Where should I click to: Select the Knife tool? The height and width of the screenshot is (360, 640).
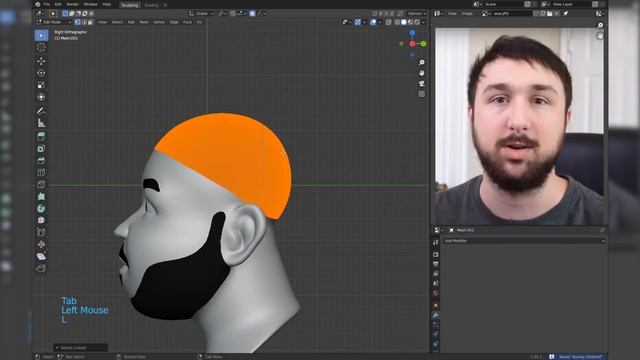click(41, 184)
